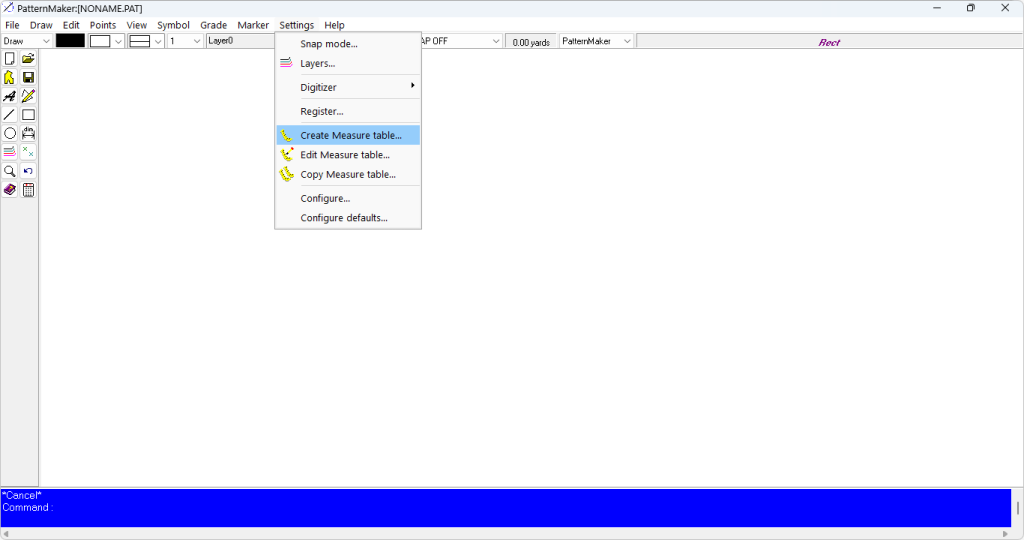Click the New pattern page icon
Screen dimensions: 1024x540
(x=10, y=59)
